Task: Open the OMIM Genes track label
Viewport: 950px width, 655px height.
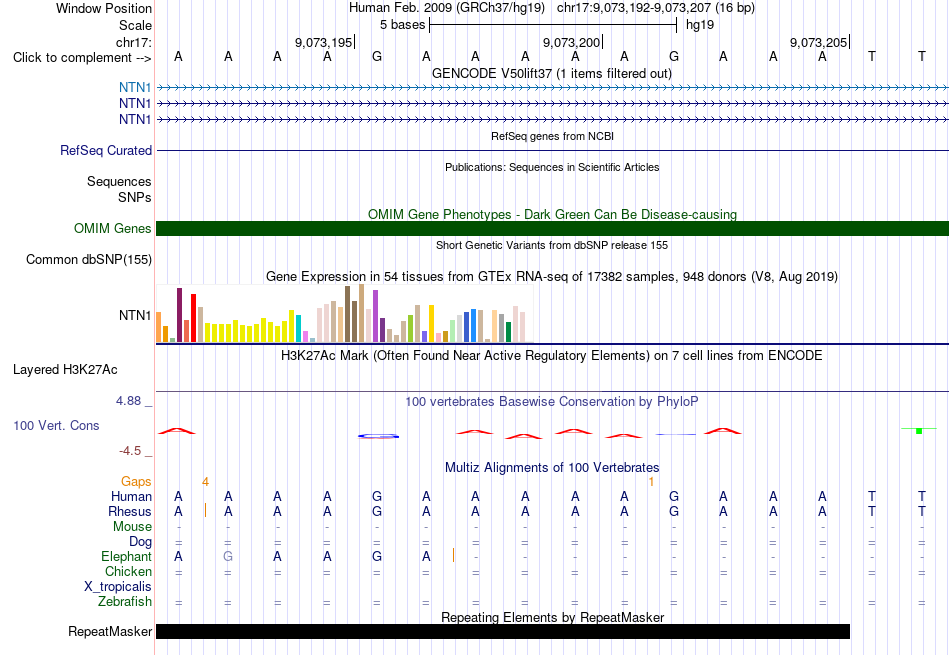Action: click(113, 228)
